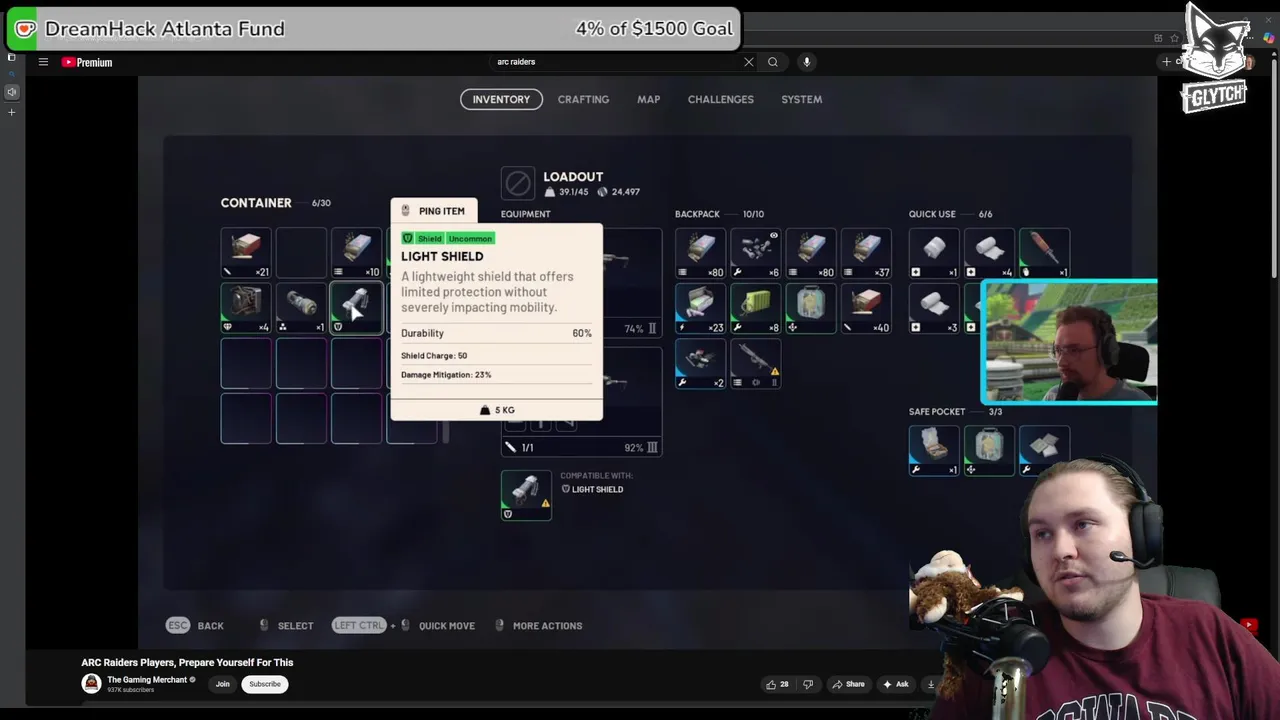Toggle eye tracking icon on ×6 parts
The image size is (1280, 720).
pyautogui.click(x=773, y=236)
